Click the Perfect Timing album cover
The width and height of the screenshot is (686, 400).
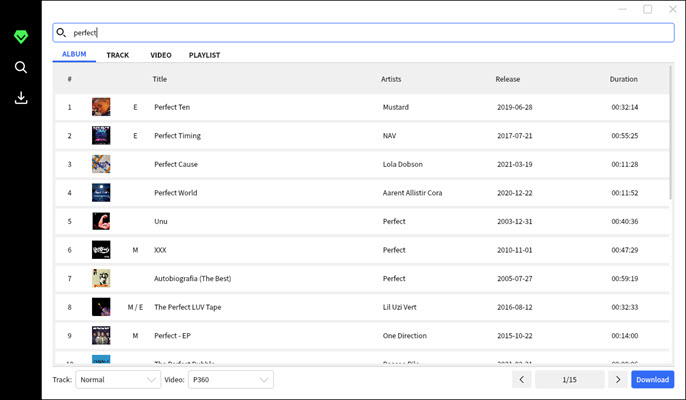point(101,135)
